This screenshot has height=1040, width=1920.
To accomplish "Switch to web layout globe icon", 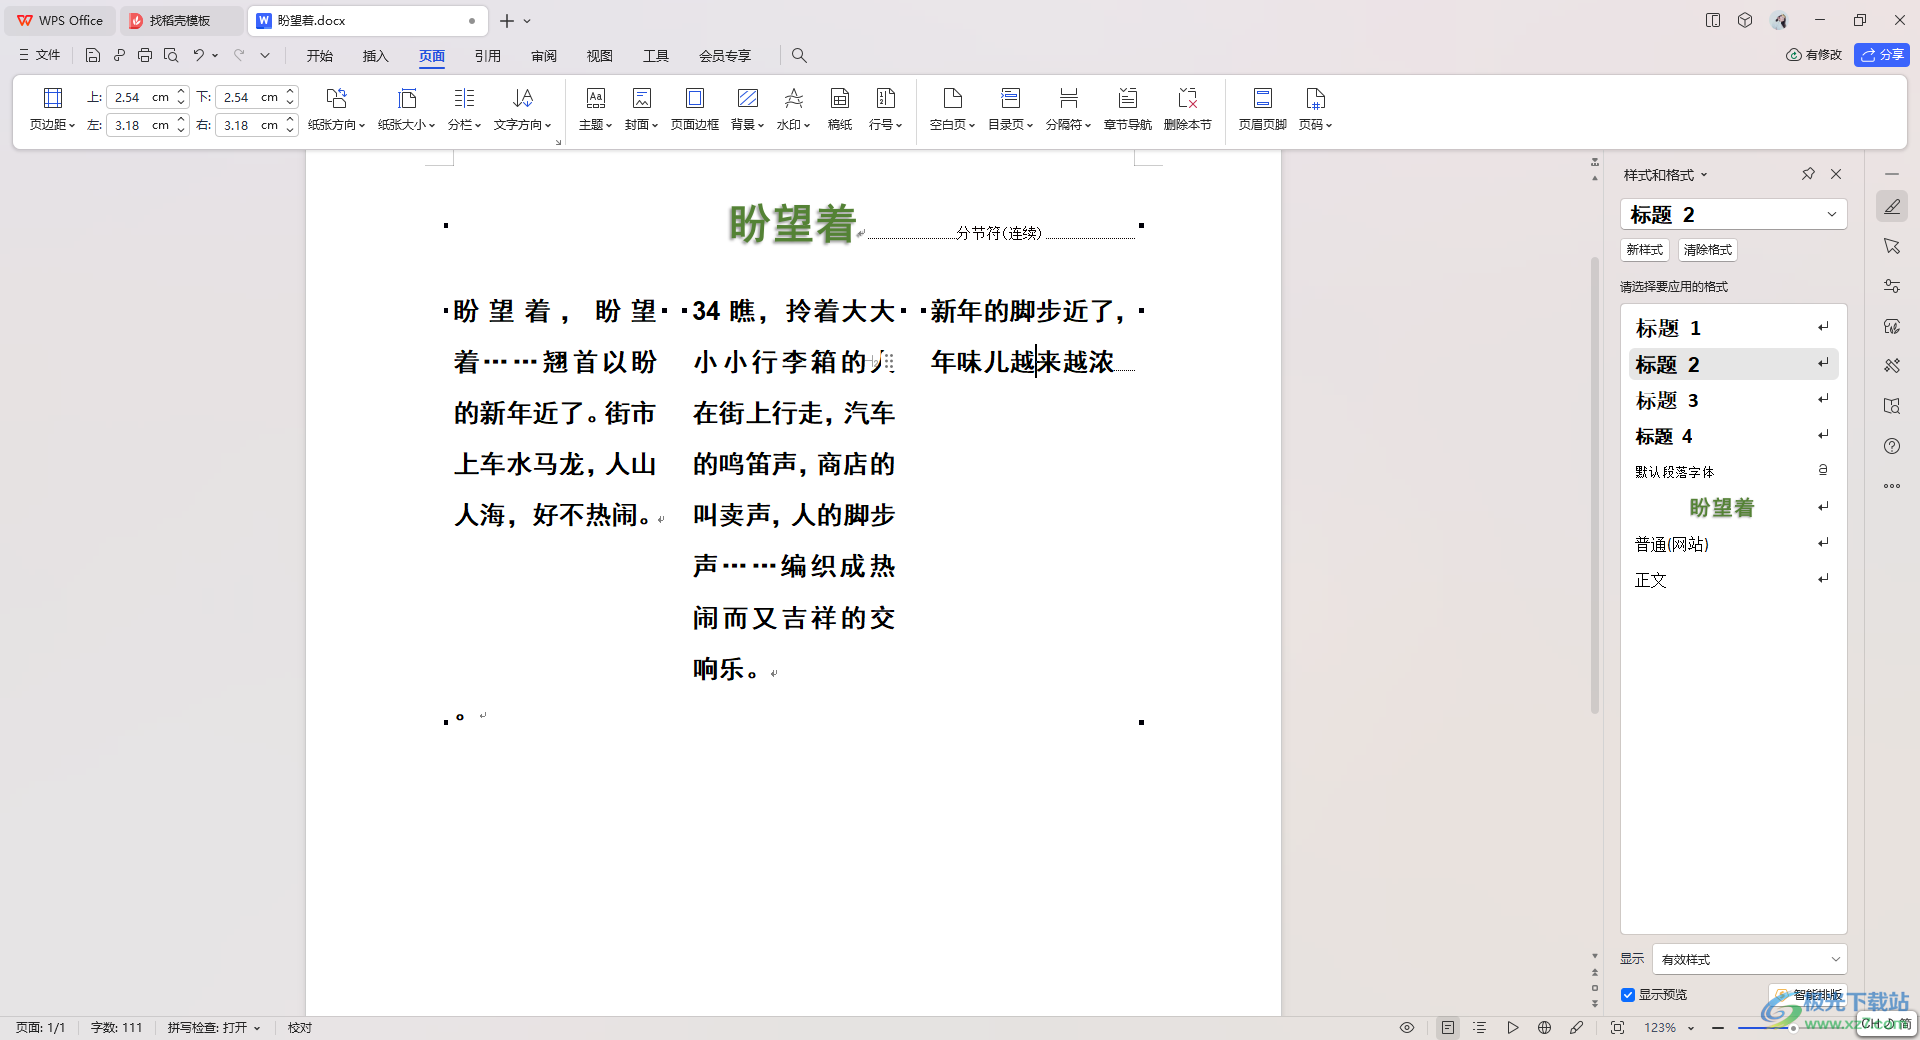I will pyautogui.click(x=1545, y=1027).
